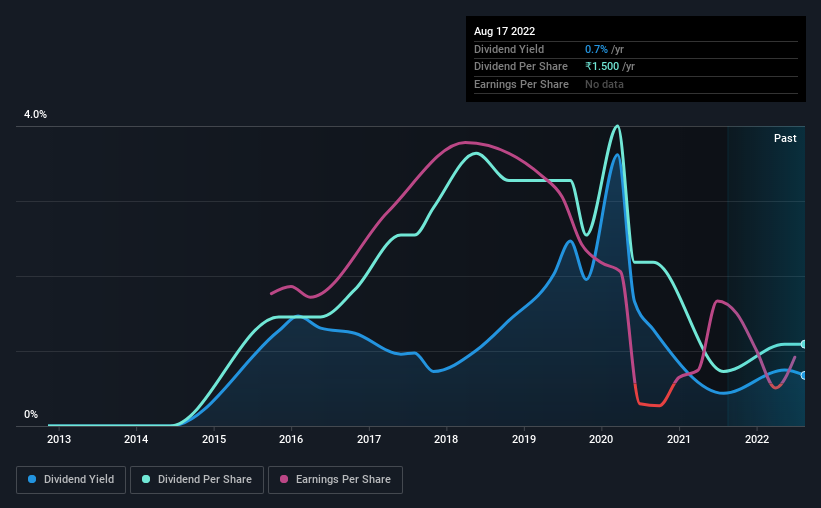The height and width of the screenshot is (508, 821).
Task: Toggle the Dividend Per Share legend button
Action: click(197, 480)
